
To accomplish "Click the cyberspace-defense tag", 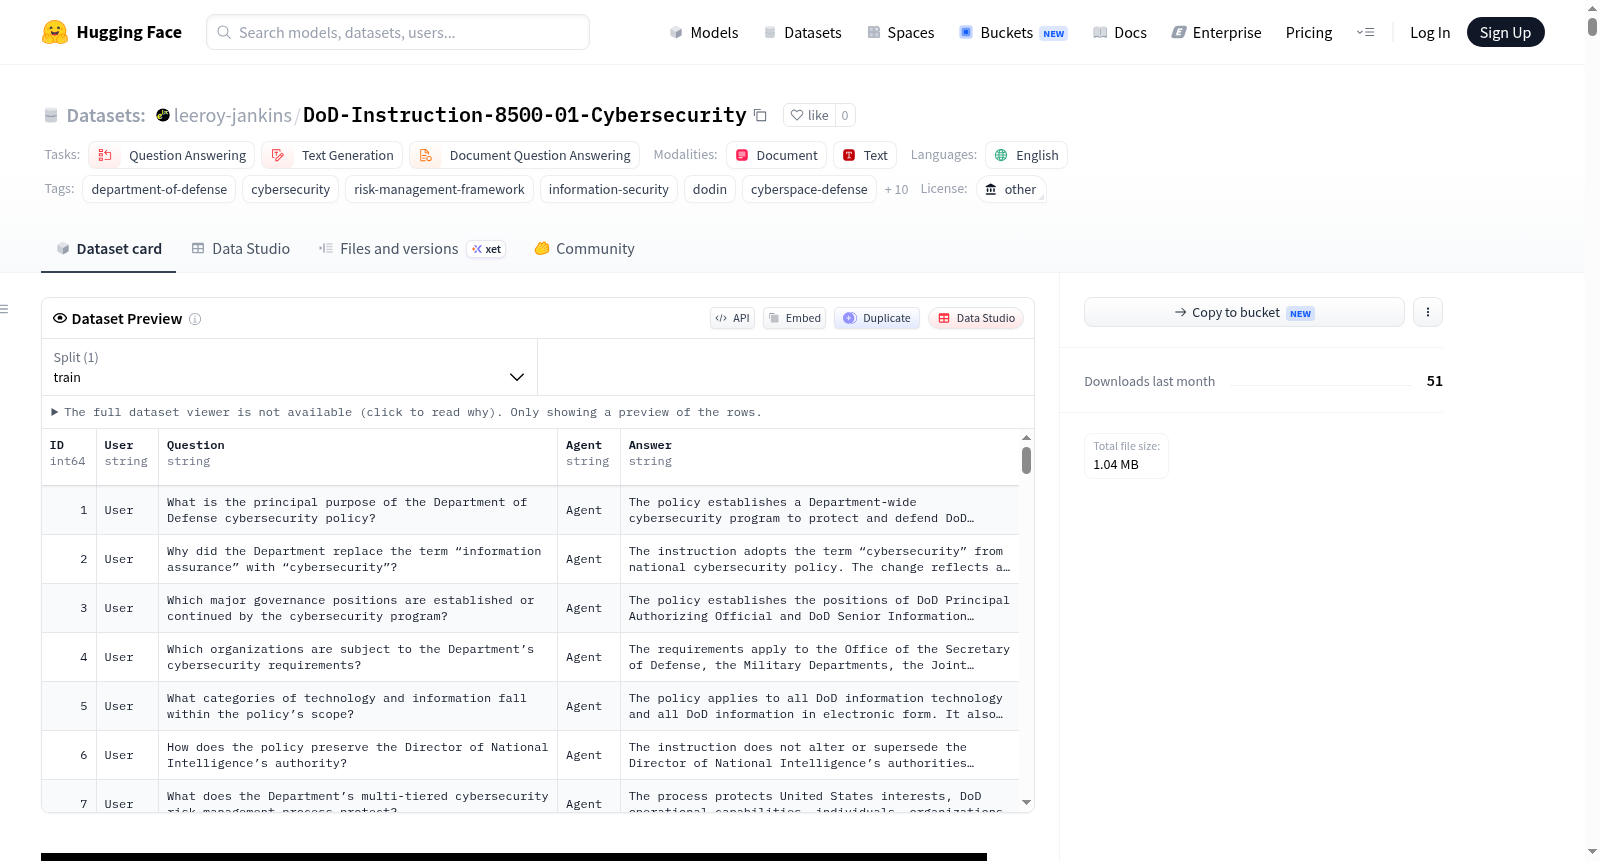I will [809, 189].
